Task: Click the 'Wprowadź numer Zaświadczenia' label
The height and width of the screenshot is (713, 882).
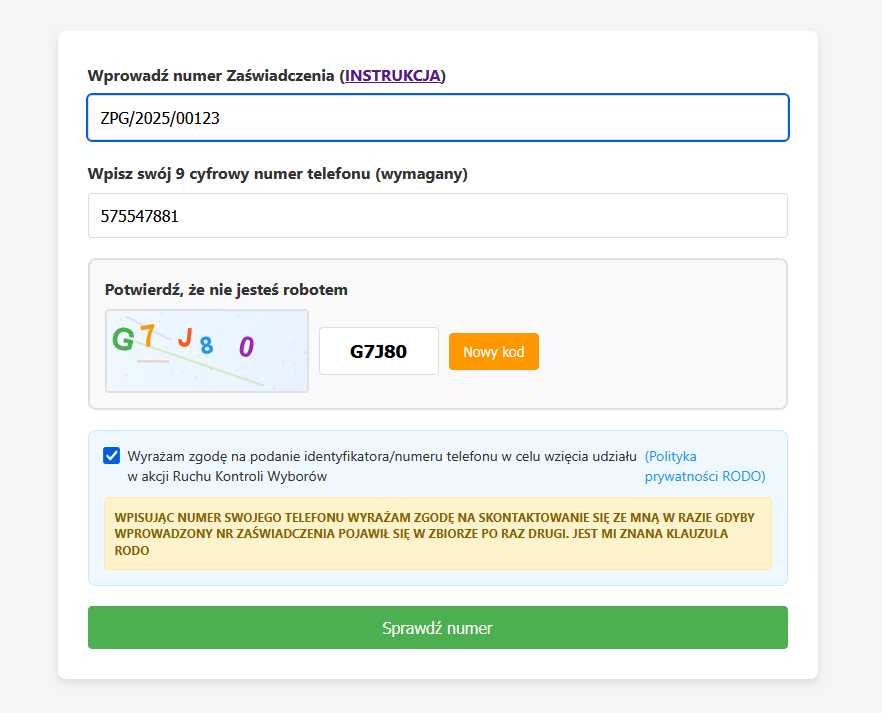Action: [x=213, y=75]
